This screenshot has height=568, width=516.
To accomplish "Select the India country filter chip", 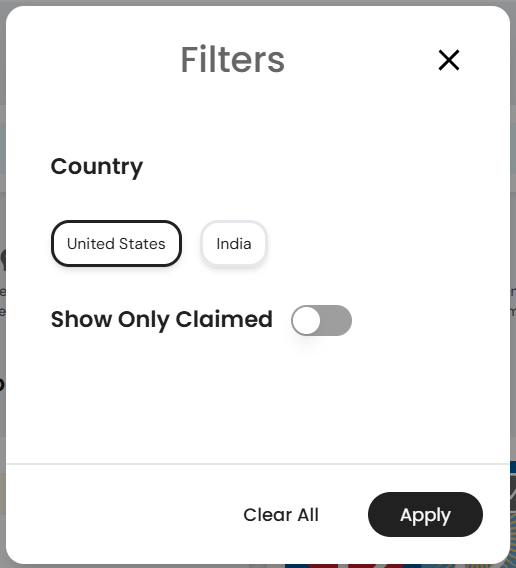I will (x=234, y=243).
